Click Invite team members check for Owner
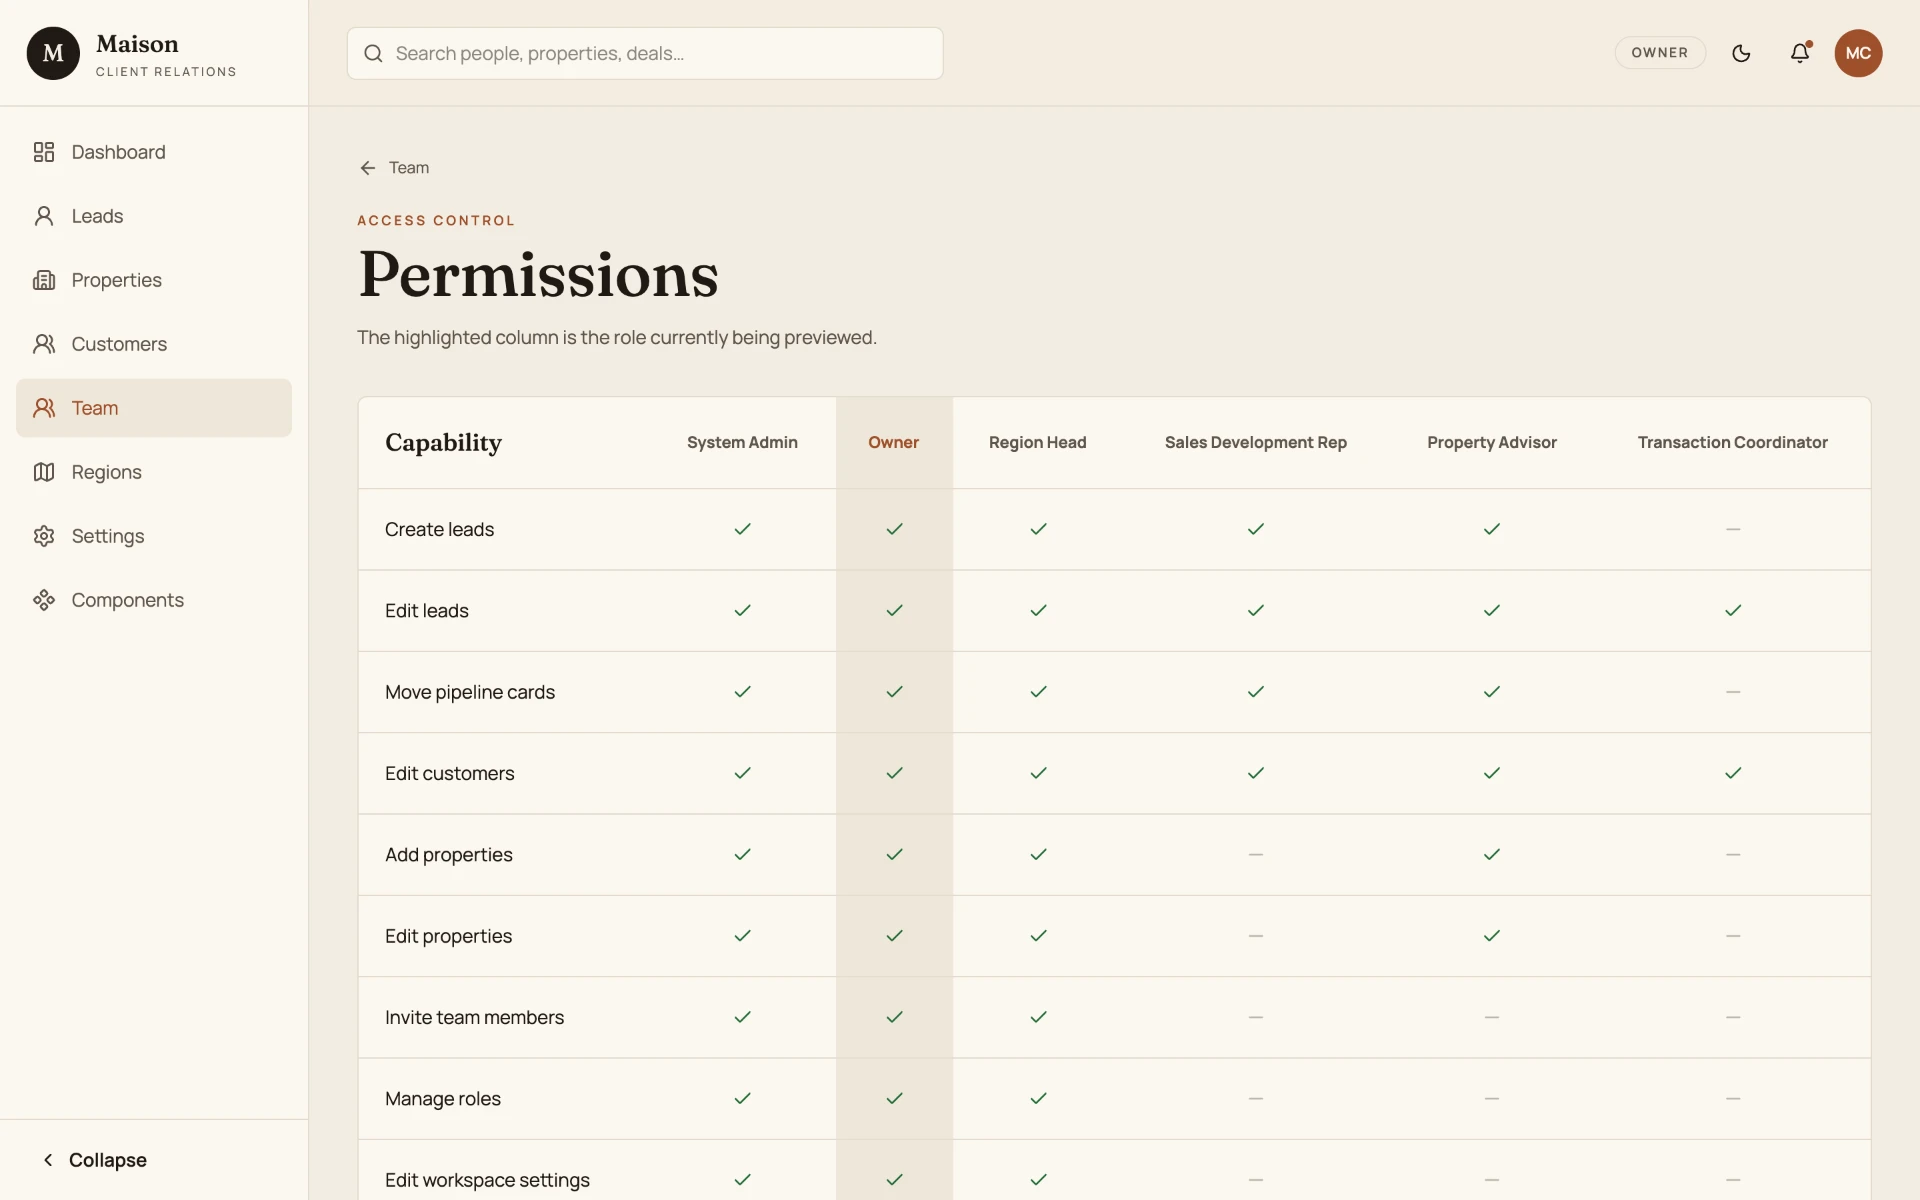This screenshot has height=1200, width=1920. (x=894, y=1017)
